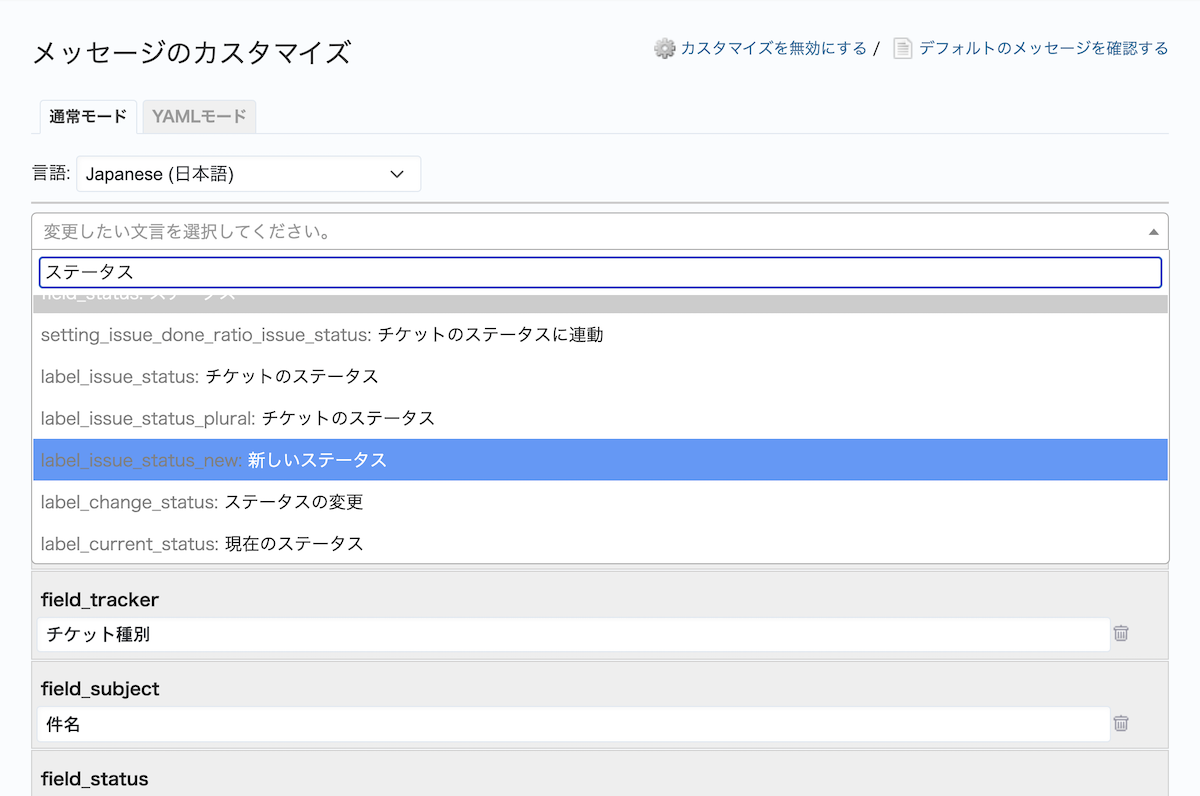Viewport: 1200px width, 796px height.
Task: Open デフォルトのメッセージを確認する link
Action: [1043, 48]
